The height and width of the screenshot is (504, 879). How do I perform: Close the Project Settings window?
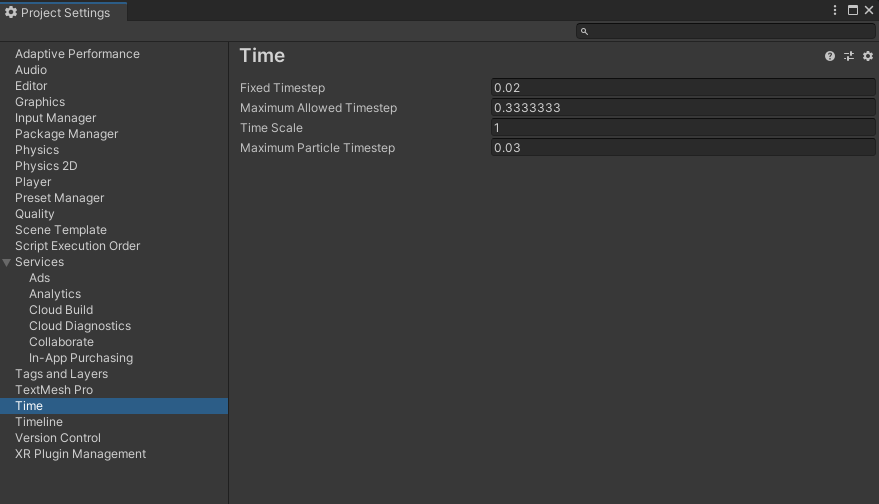tap(869, 10)
